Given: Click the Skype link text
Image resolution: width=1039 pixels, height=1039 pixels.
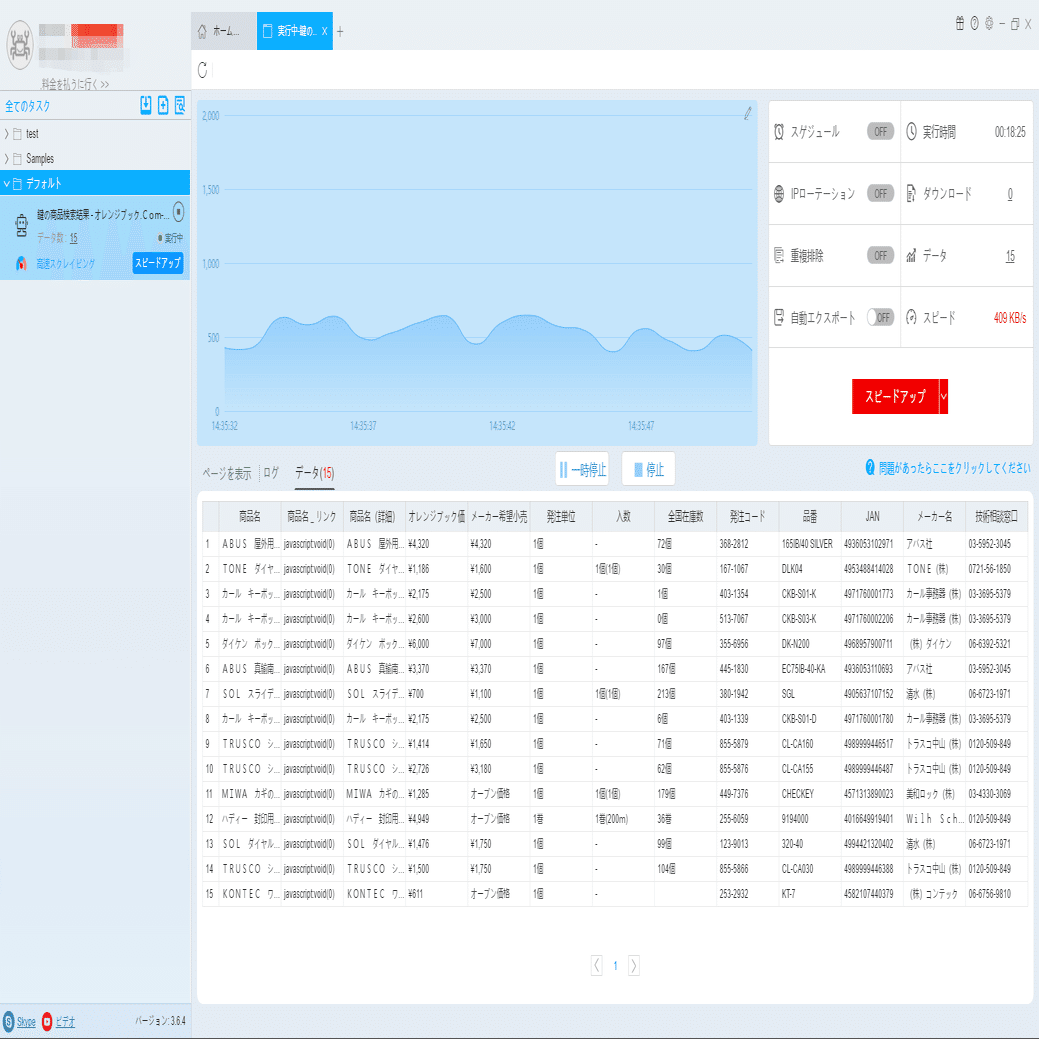Looking at the screenshot, I should click(x=26, y=1021).
